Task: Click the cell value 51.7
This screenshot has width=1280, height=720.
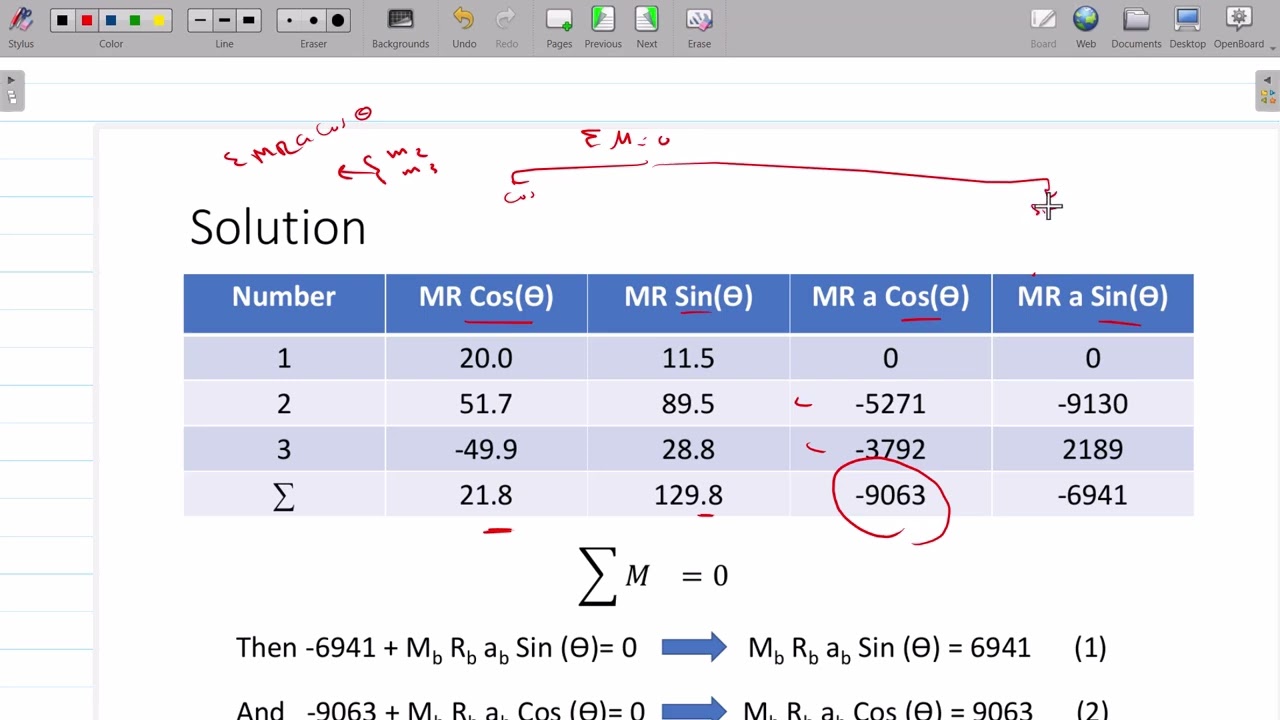Action: point(486,404)
